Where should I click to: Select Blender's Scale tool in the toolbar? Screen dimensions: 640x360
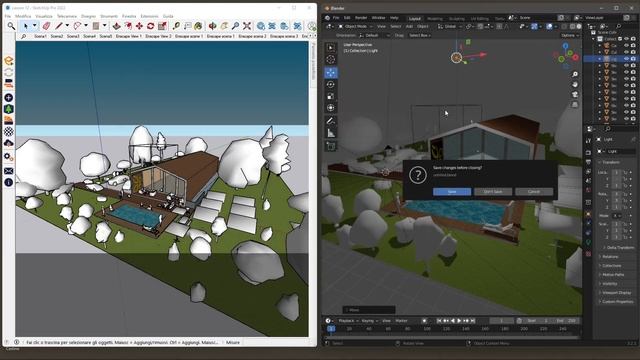tap(331, 96)
